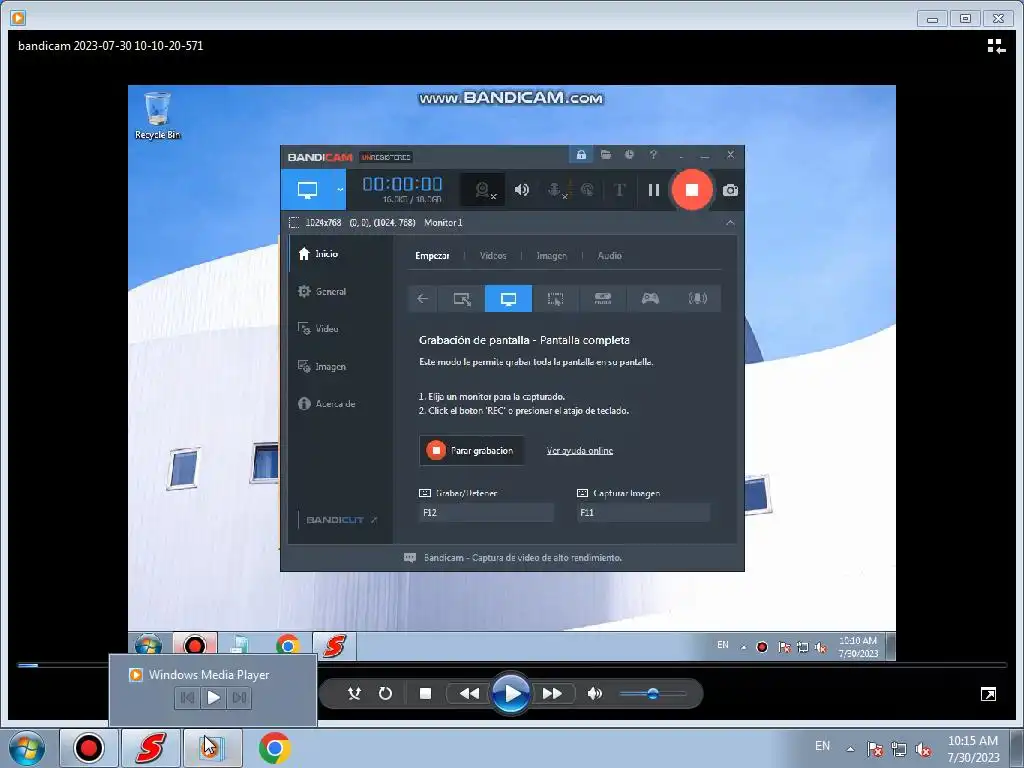Play the video with the large blue Play button
This screenshot has height=768, width=1024.
(510, 694)
